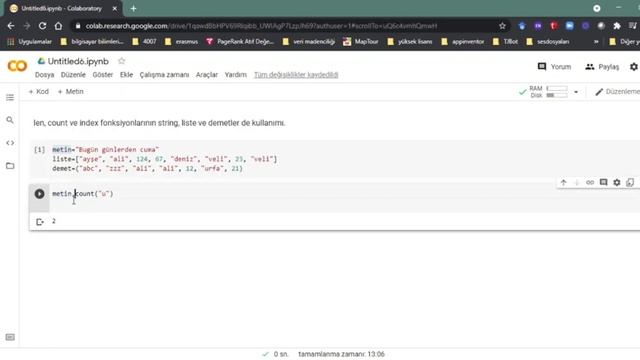Open the 'yüksek lisans' bookmark folder
The width and height of the screenshot is (640, 360).
point(410,42)
